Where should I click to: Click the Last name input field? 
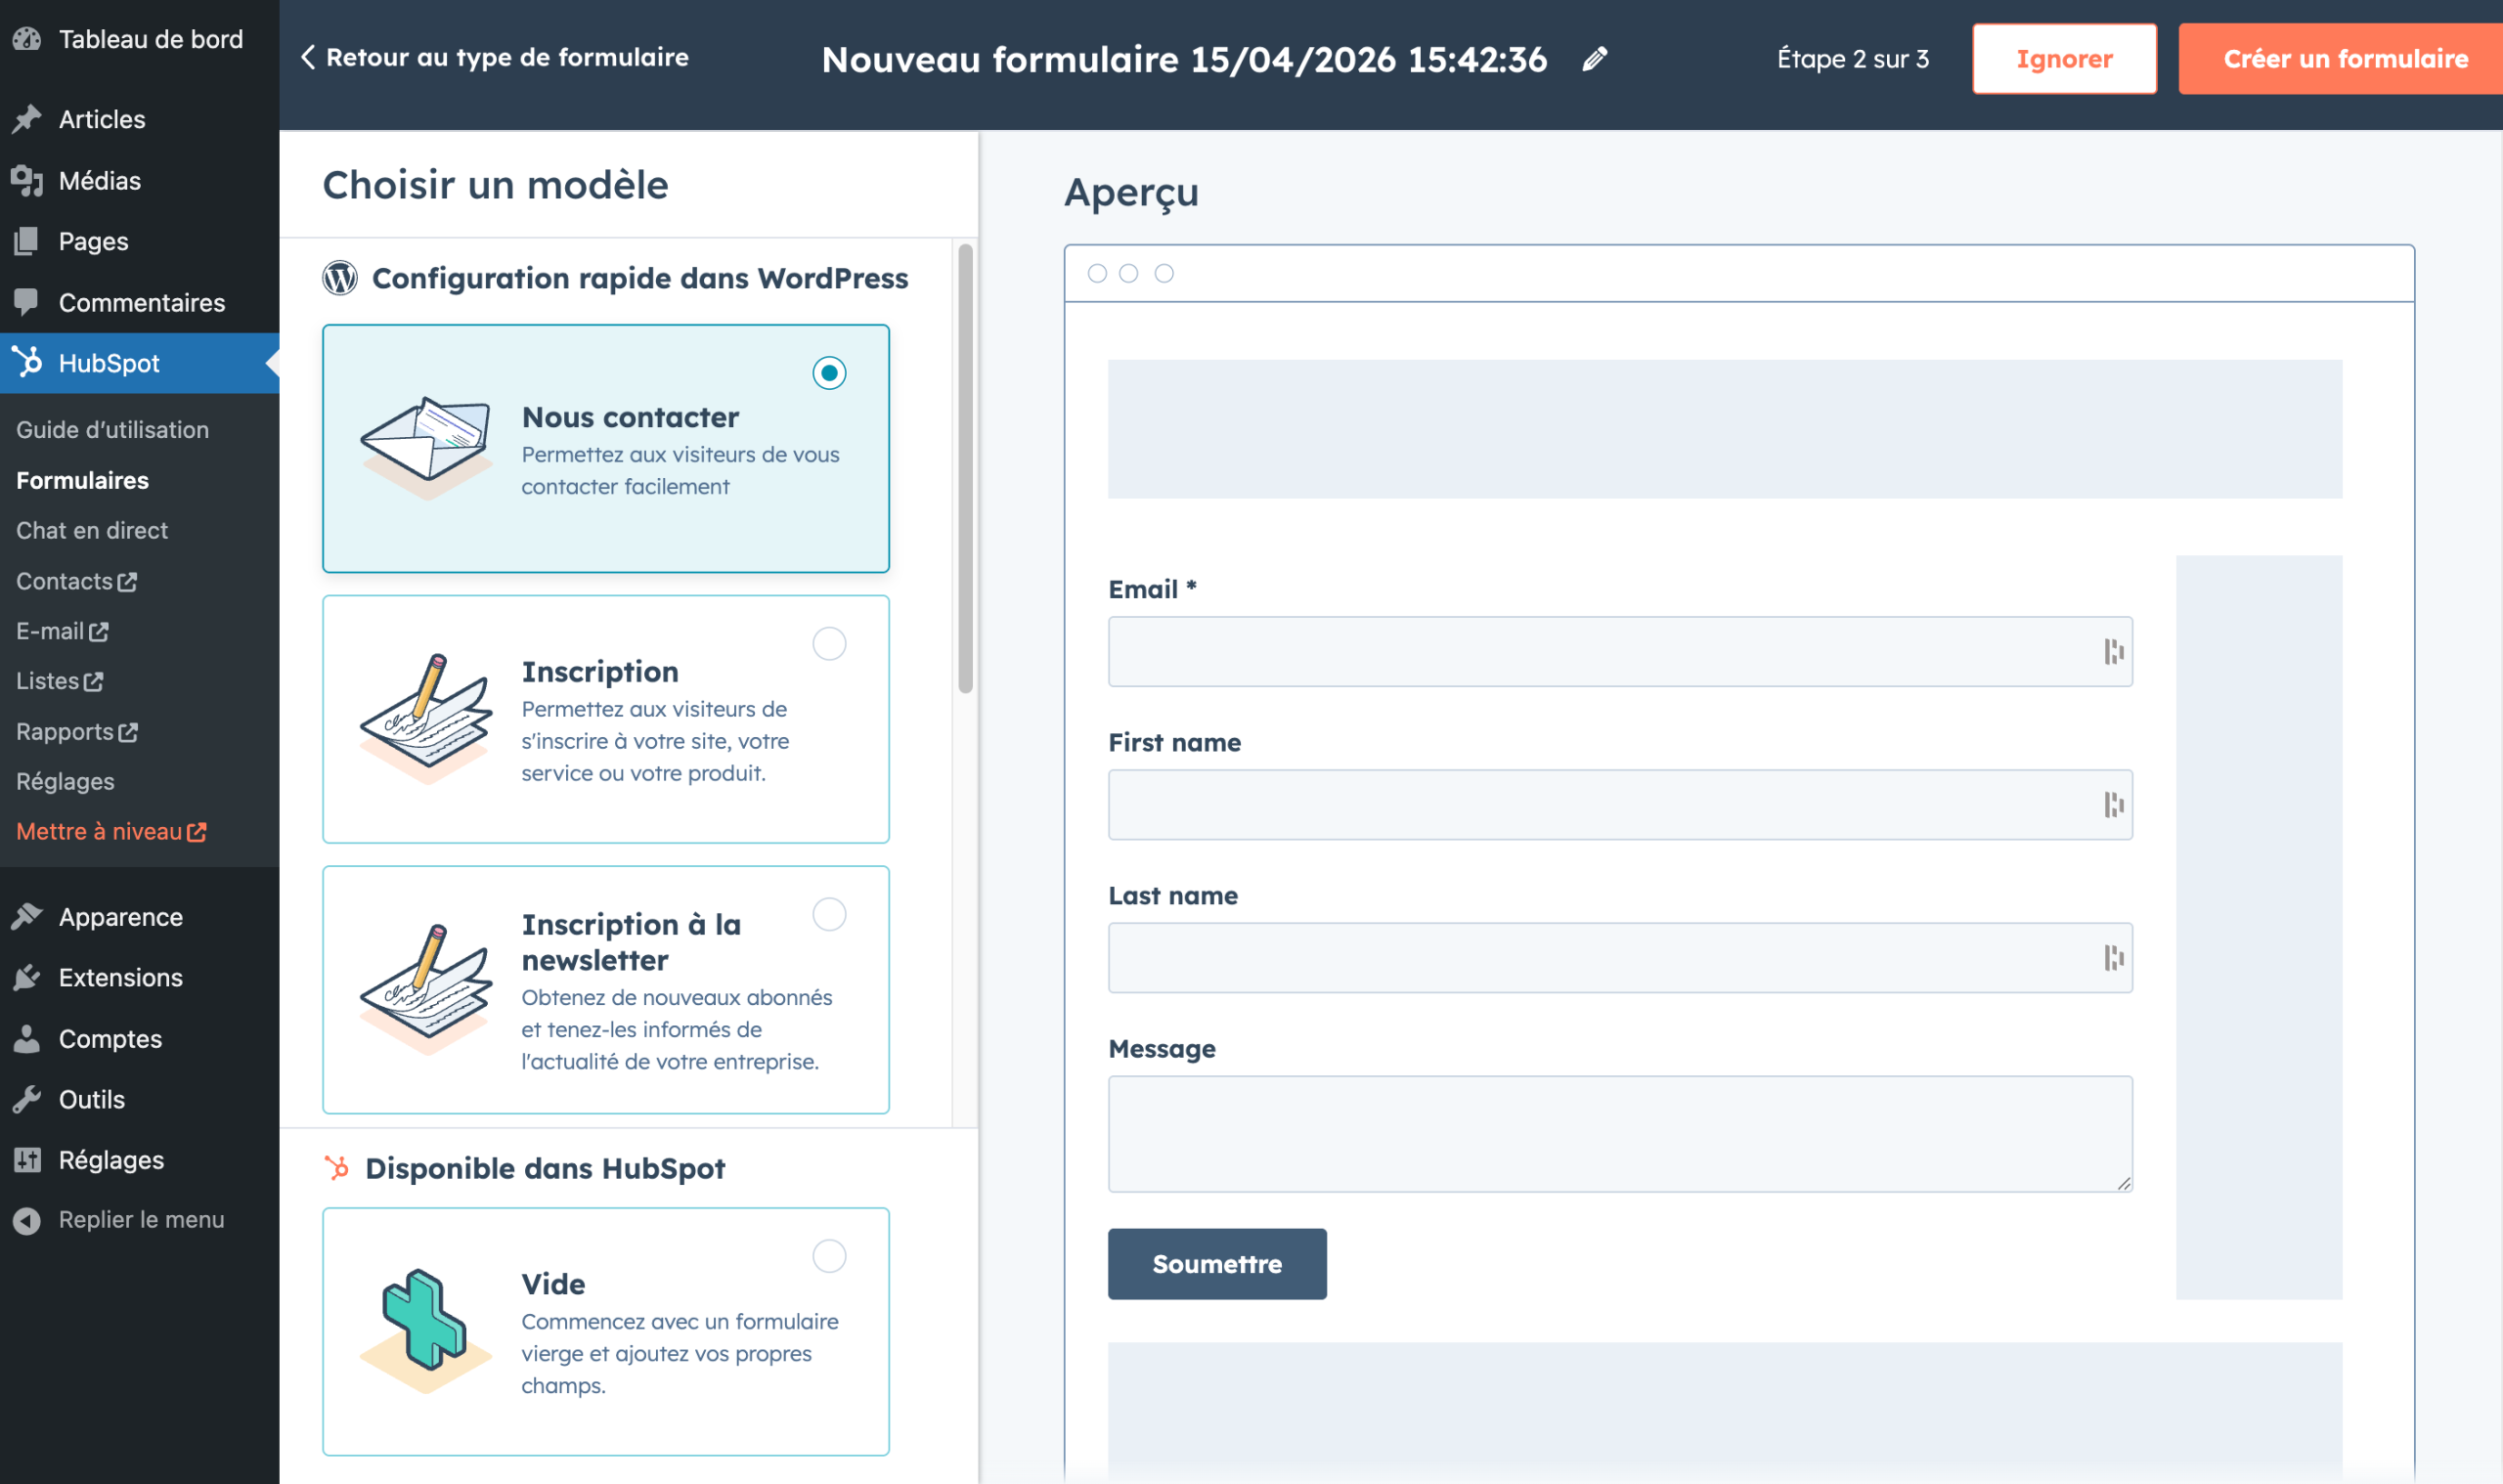click(x=1620, y=958)
